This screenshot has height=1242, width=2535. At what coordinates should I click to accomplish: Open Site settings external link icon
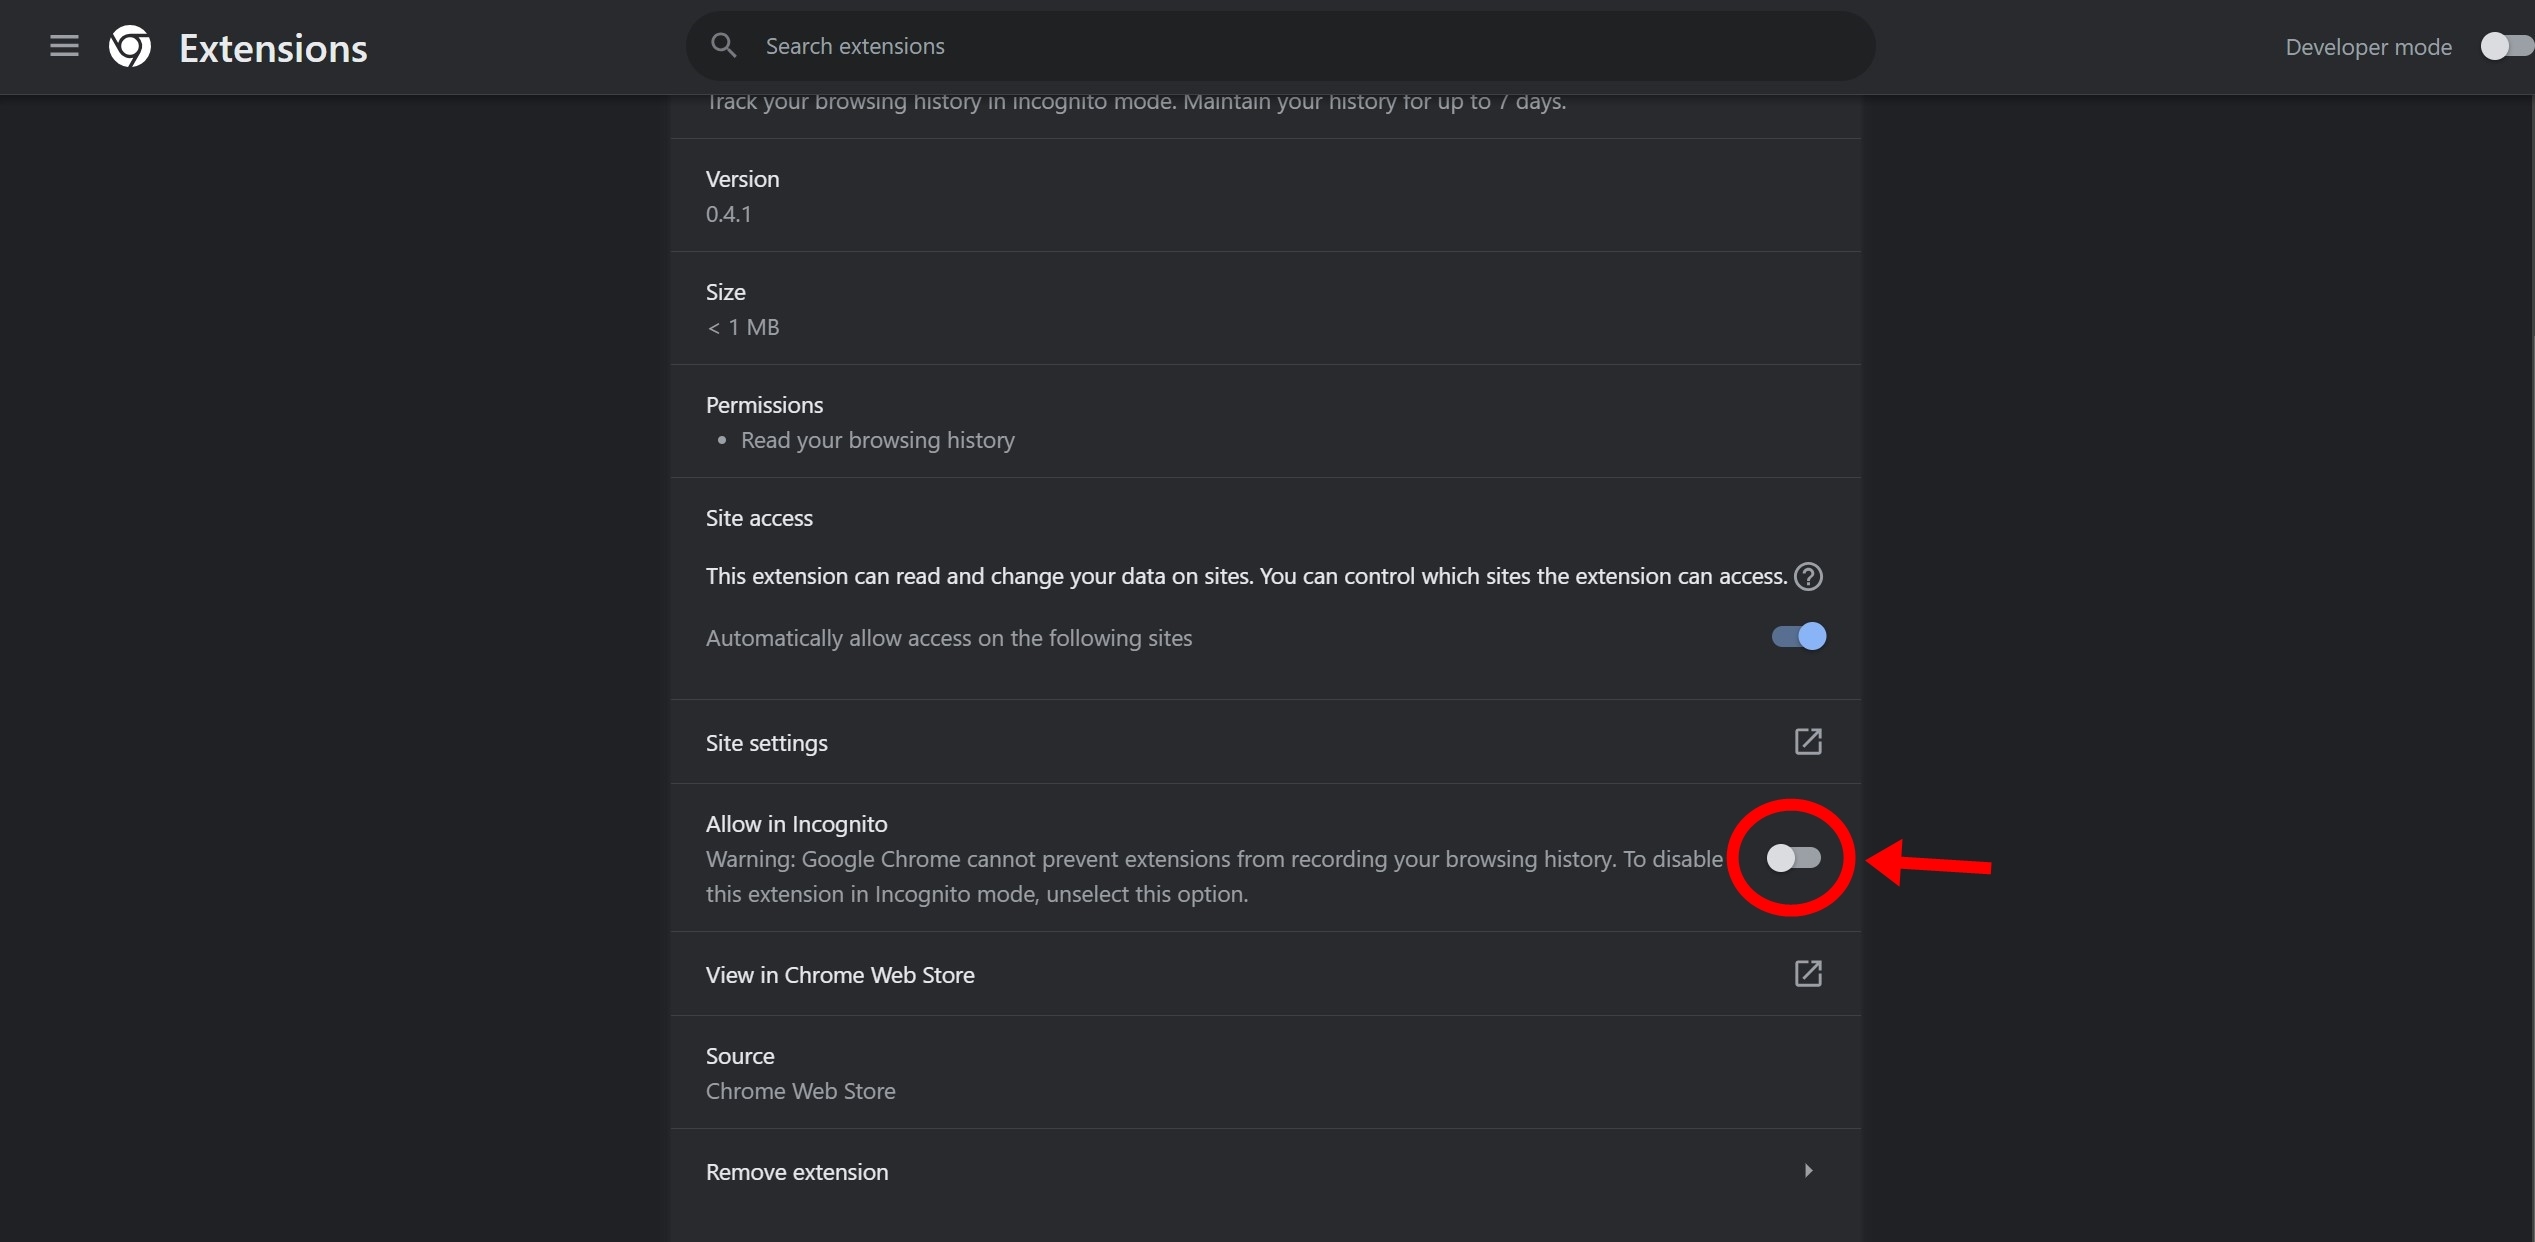click(1808, 742)
